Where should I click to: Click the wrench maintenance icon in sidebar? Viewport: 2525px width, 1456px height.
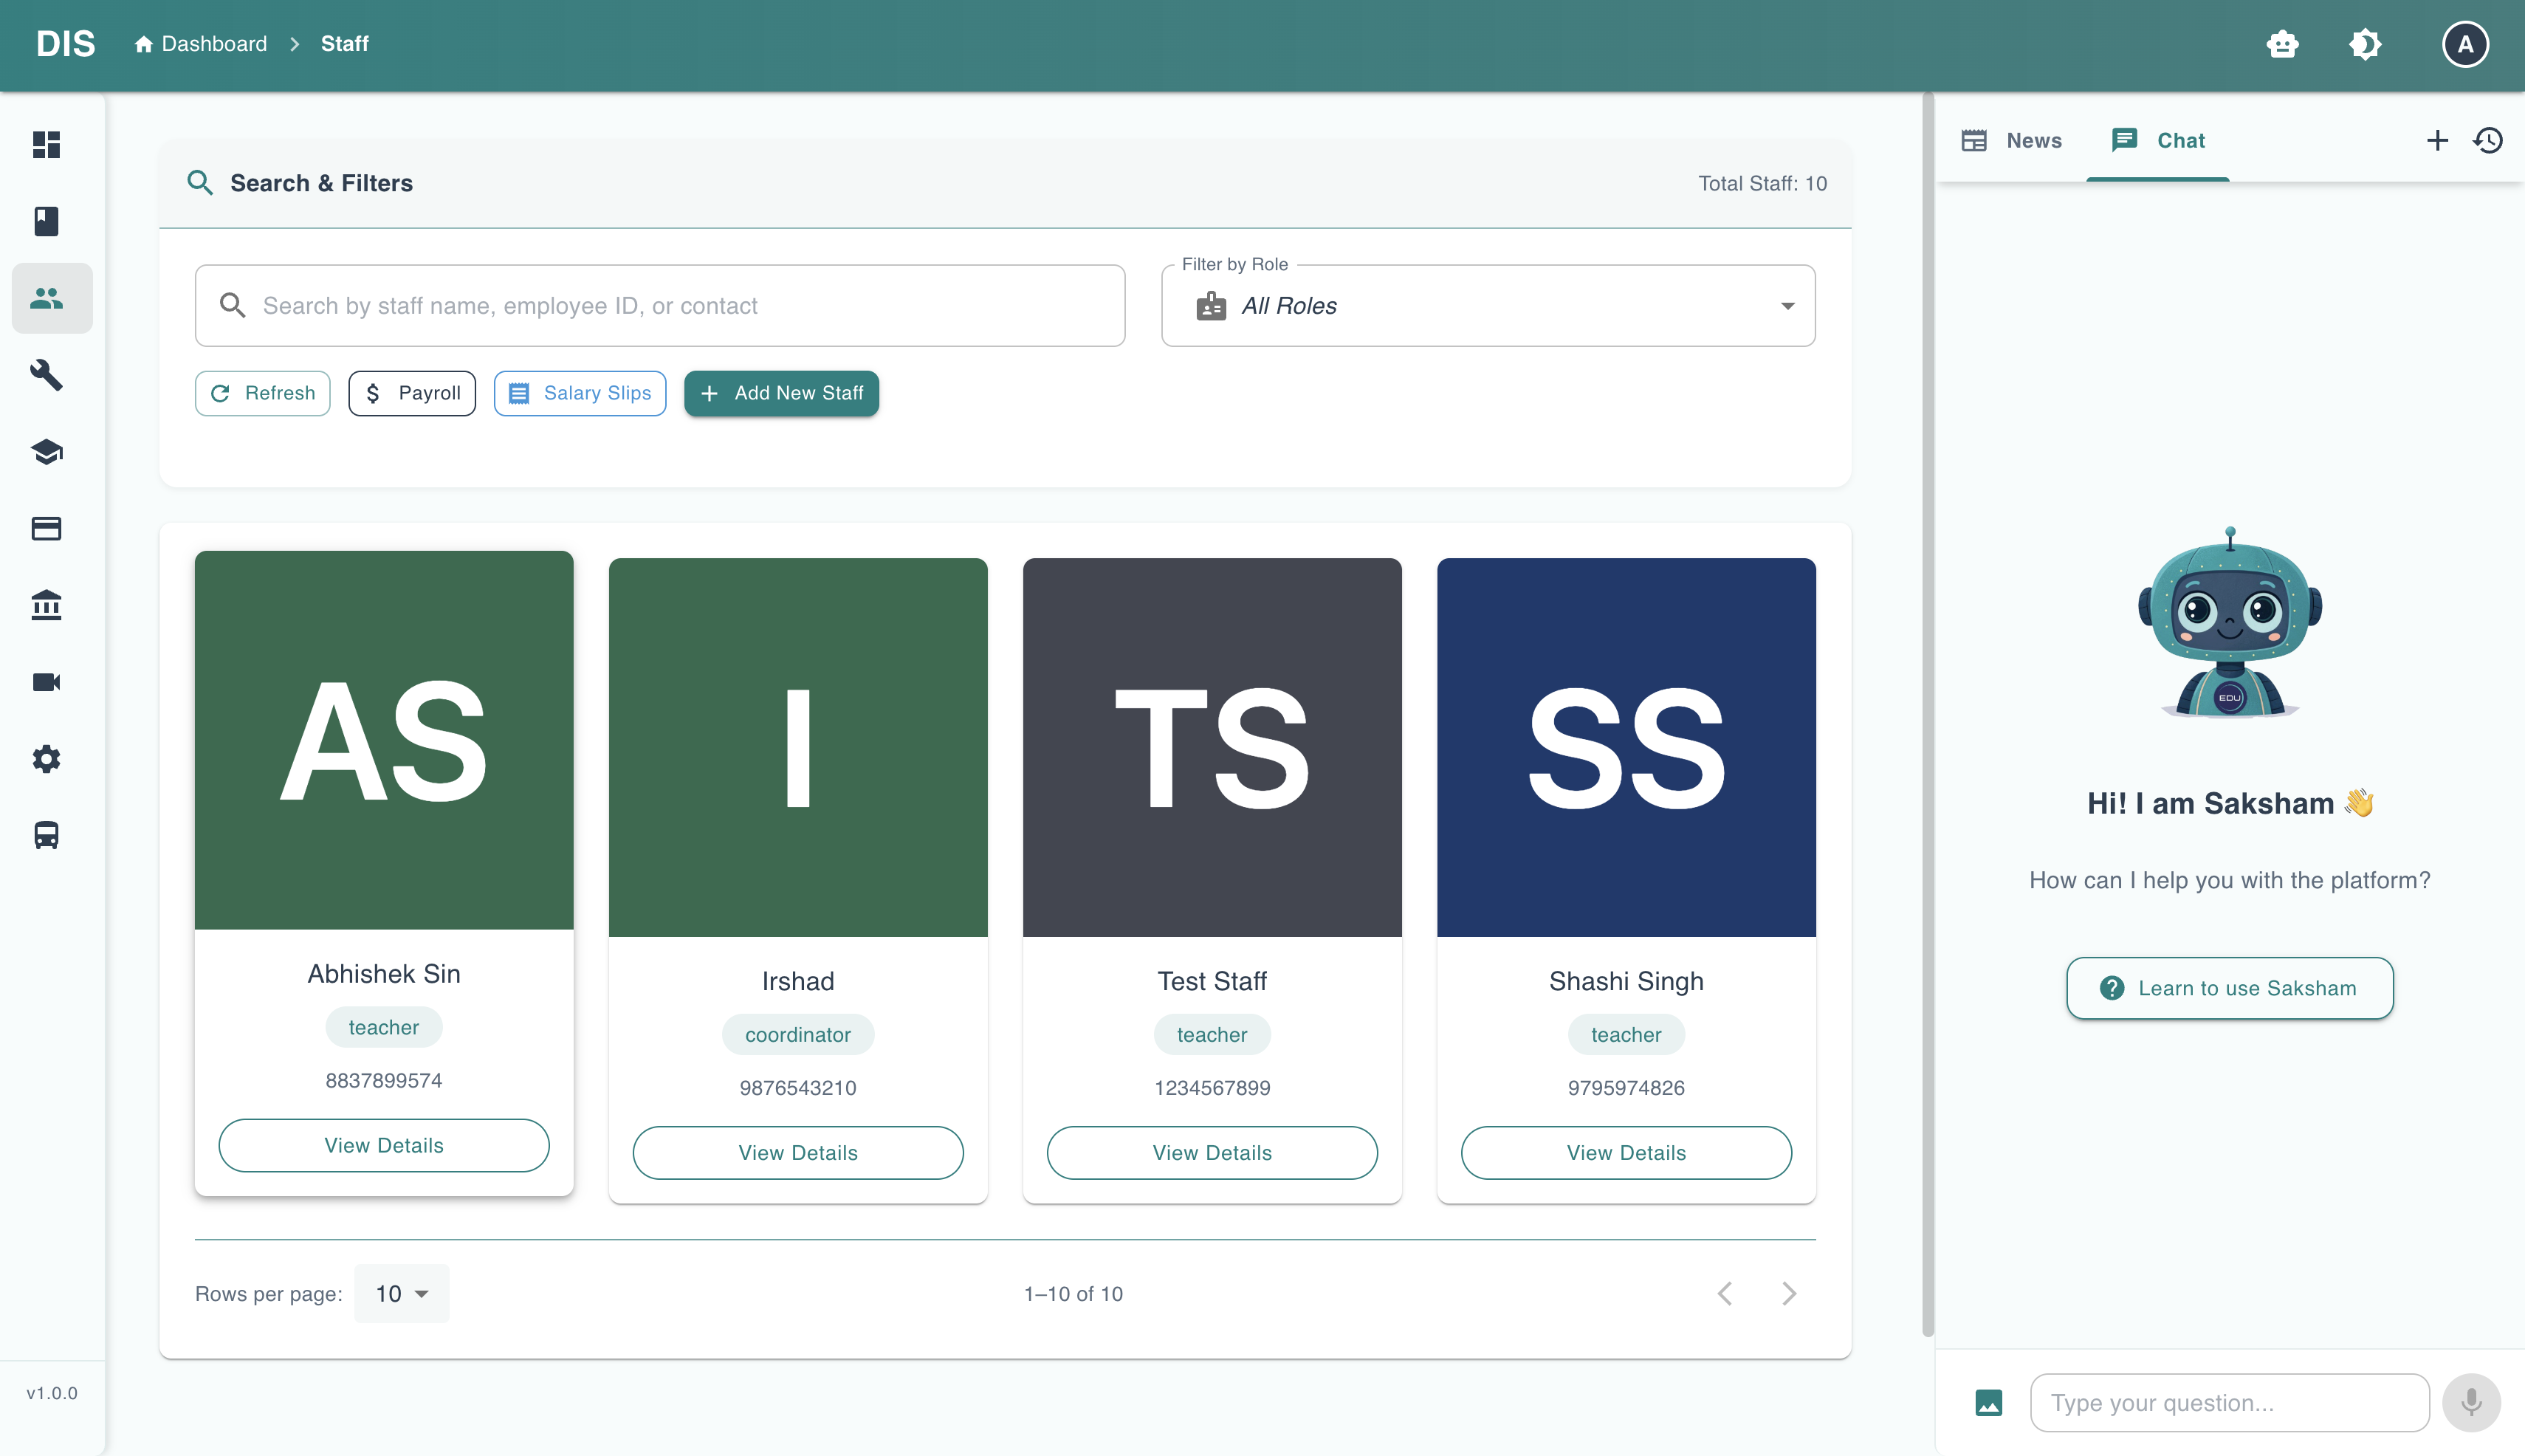[x=46, y=375]
